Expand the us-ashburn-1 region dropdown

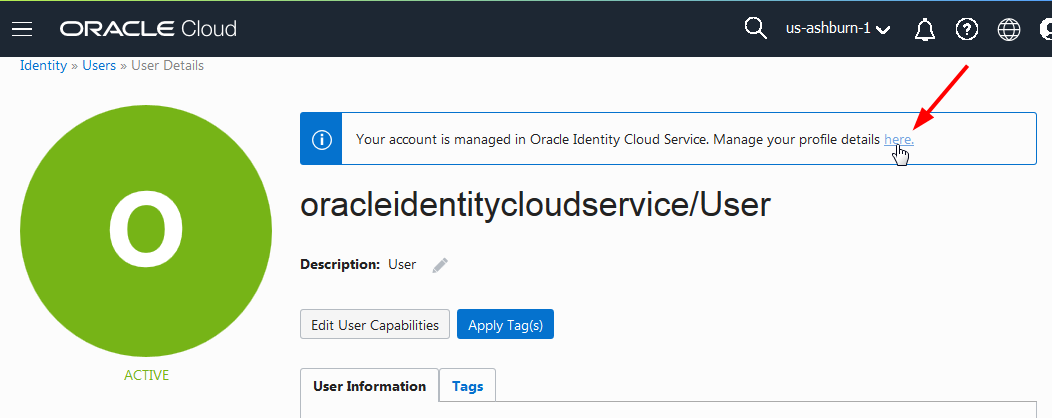point(838,29)
